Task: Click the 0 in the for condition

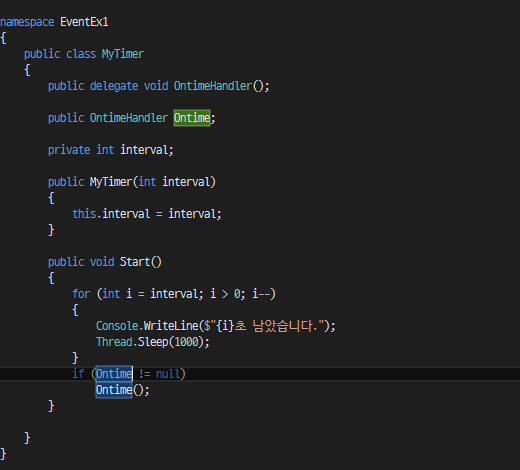Action: click(237, 294)
